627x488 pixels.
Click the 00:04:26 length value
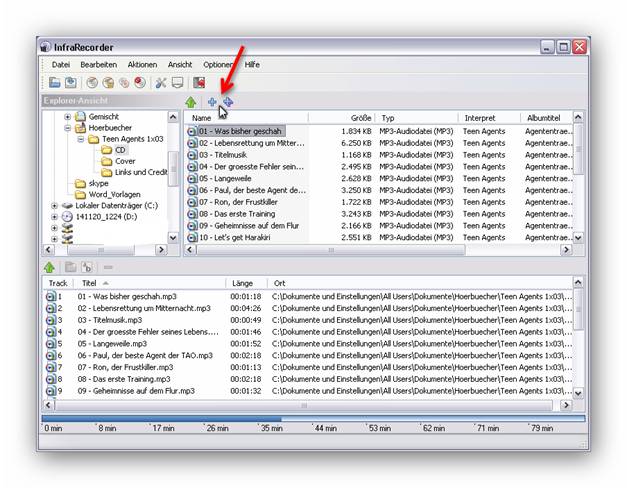246,308
